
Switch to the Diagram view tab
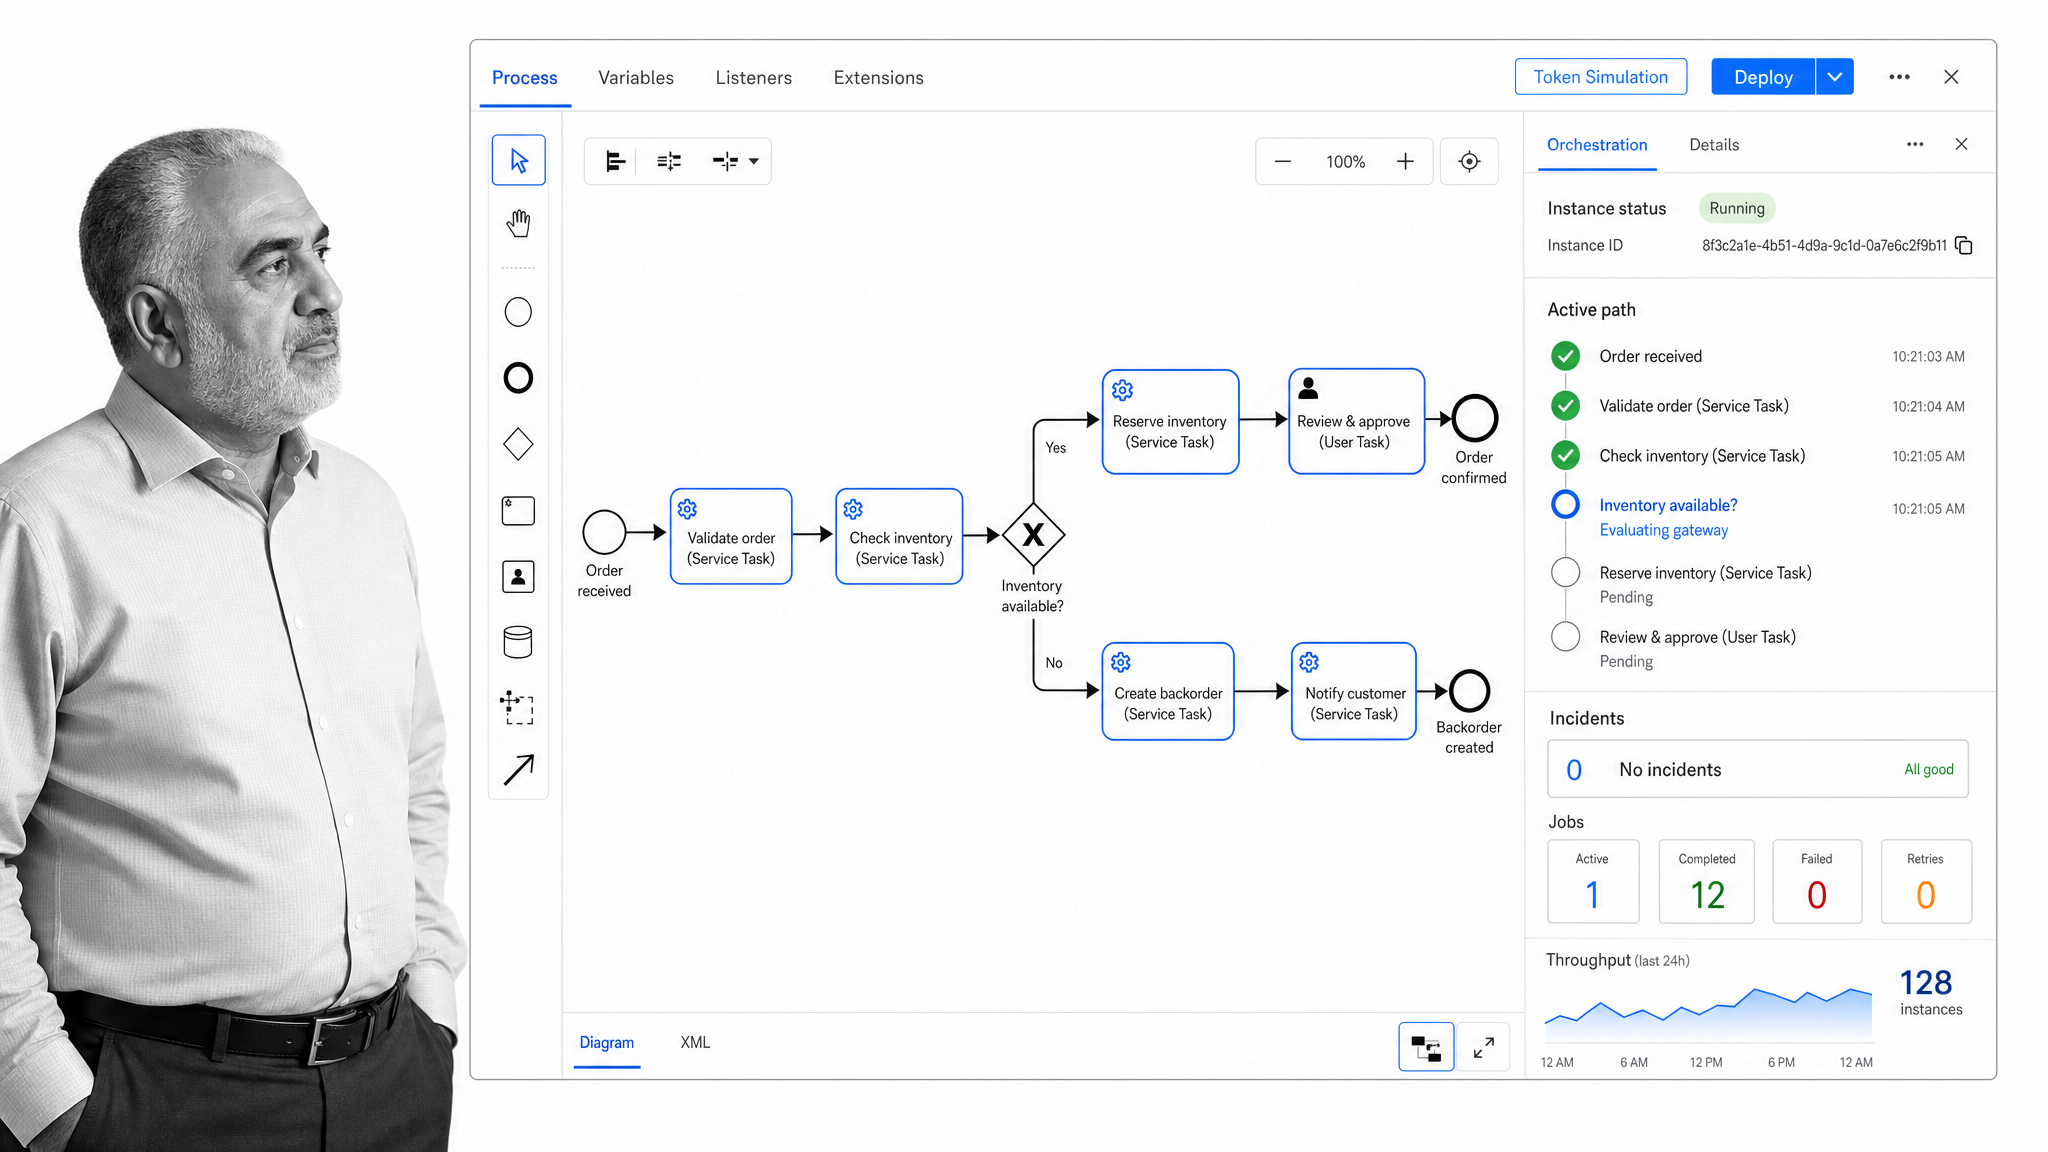coord(607,1042)
